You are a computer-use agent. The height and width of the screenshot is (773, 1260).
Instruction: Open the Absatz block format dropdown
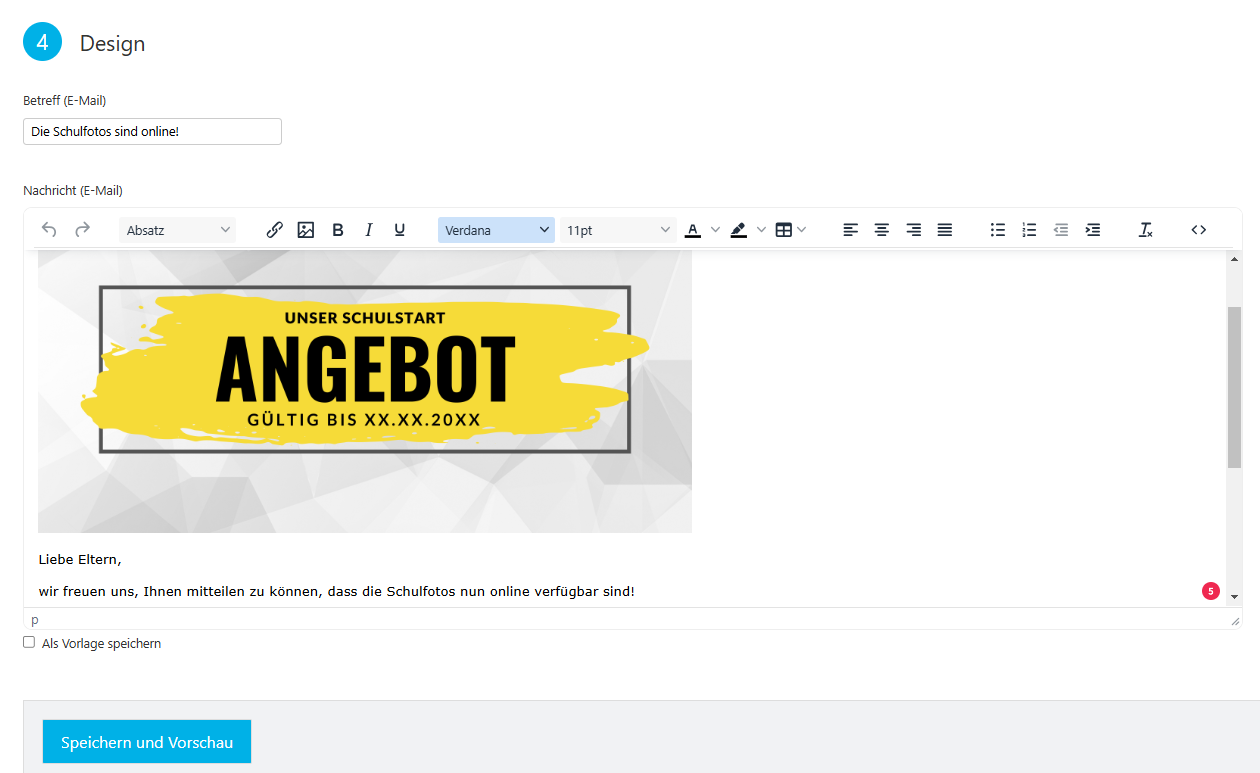178,230
